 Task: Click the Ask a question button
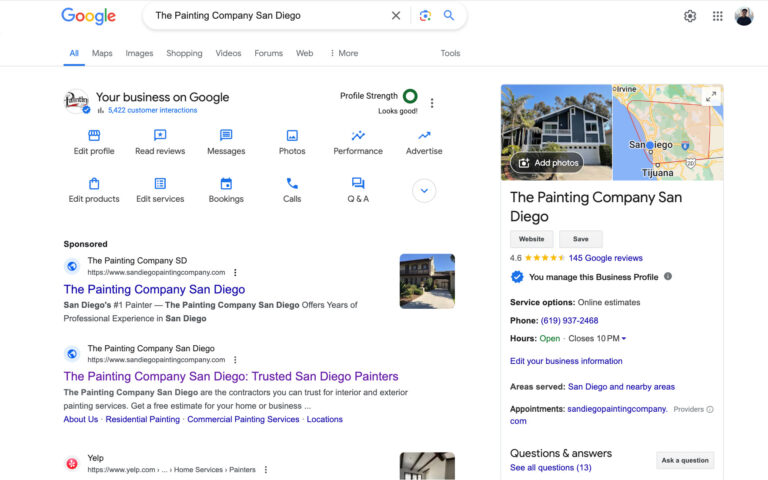tap(685, 460)
